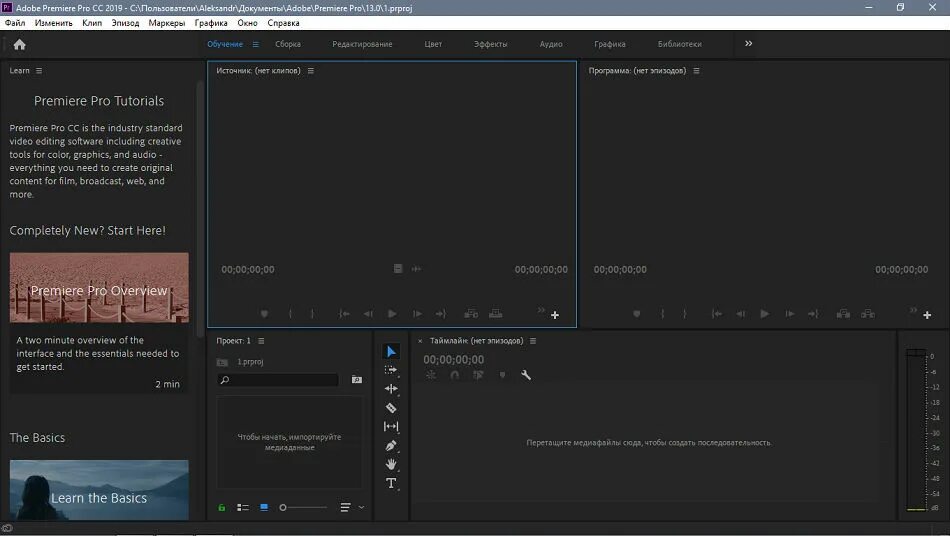950x536 pixels.
Task: Toggle Snap magnet in Timeline
Action: click(x=454, y=376)
